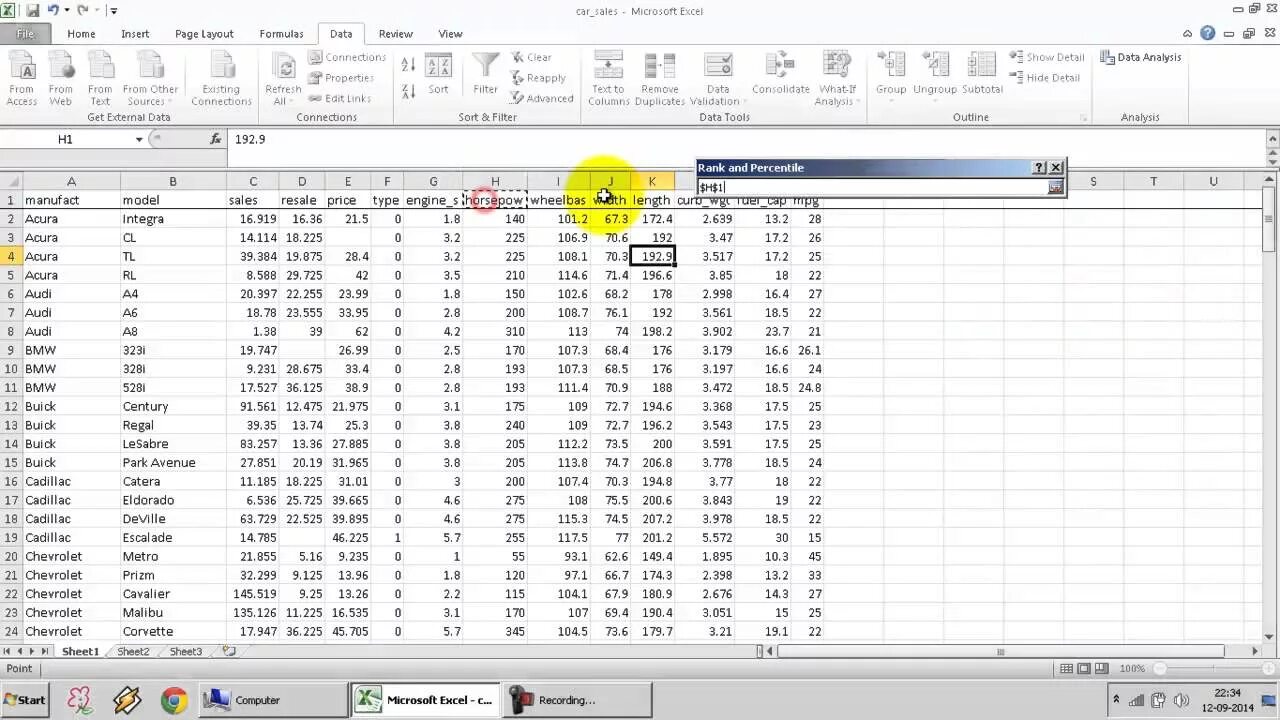Select cell containing Corvette
The height and width of the screenshot is (720, 1280).
tap(172, 631)
